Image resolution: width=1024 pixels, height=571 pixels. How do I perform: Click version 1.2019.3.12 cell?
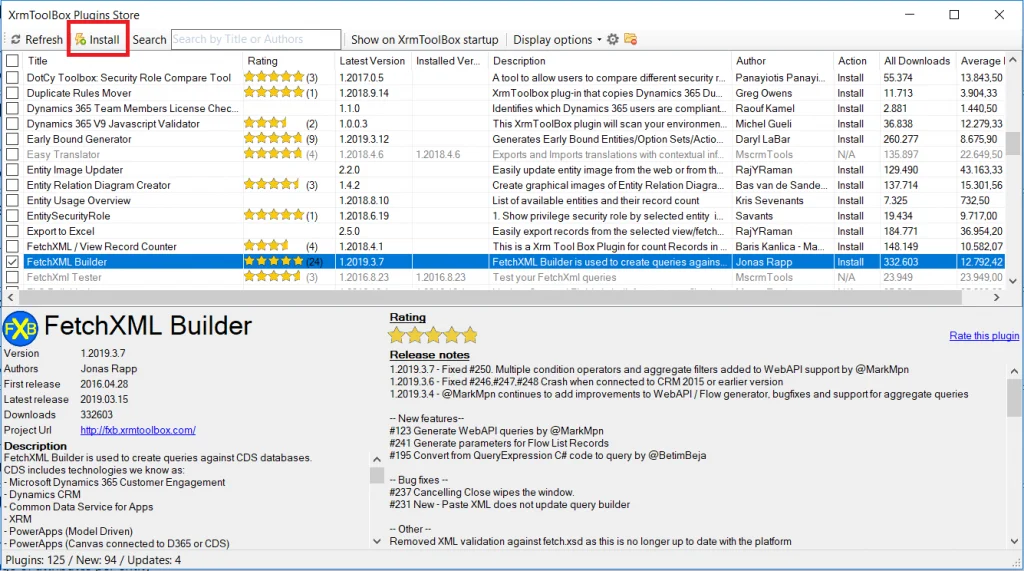(x=364, y=139)
